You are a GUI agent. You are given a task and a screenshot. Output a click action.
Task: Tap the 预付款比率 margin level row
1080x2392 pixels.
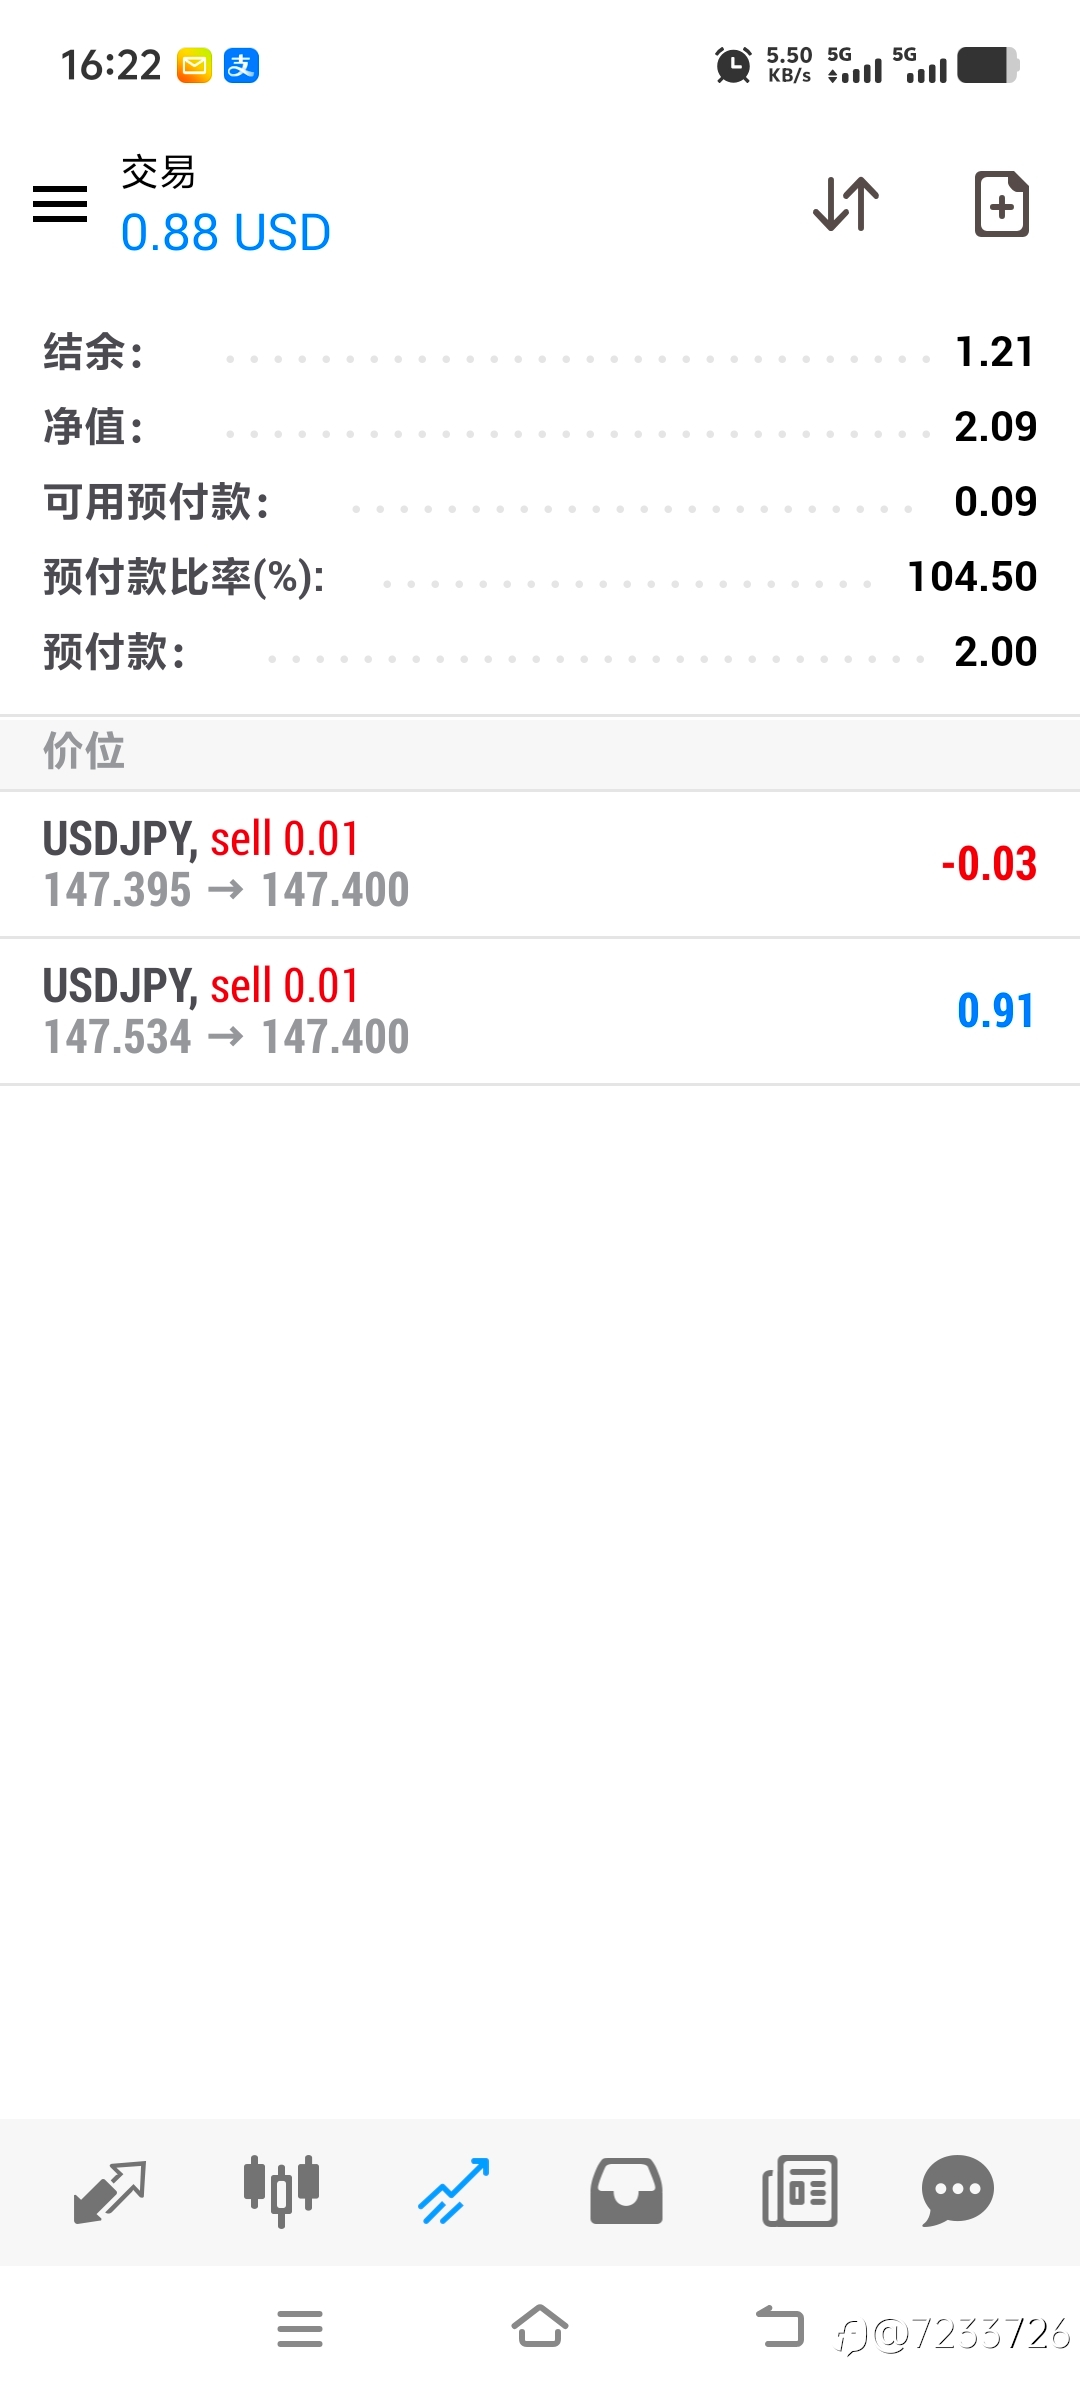tap(540, 577)
